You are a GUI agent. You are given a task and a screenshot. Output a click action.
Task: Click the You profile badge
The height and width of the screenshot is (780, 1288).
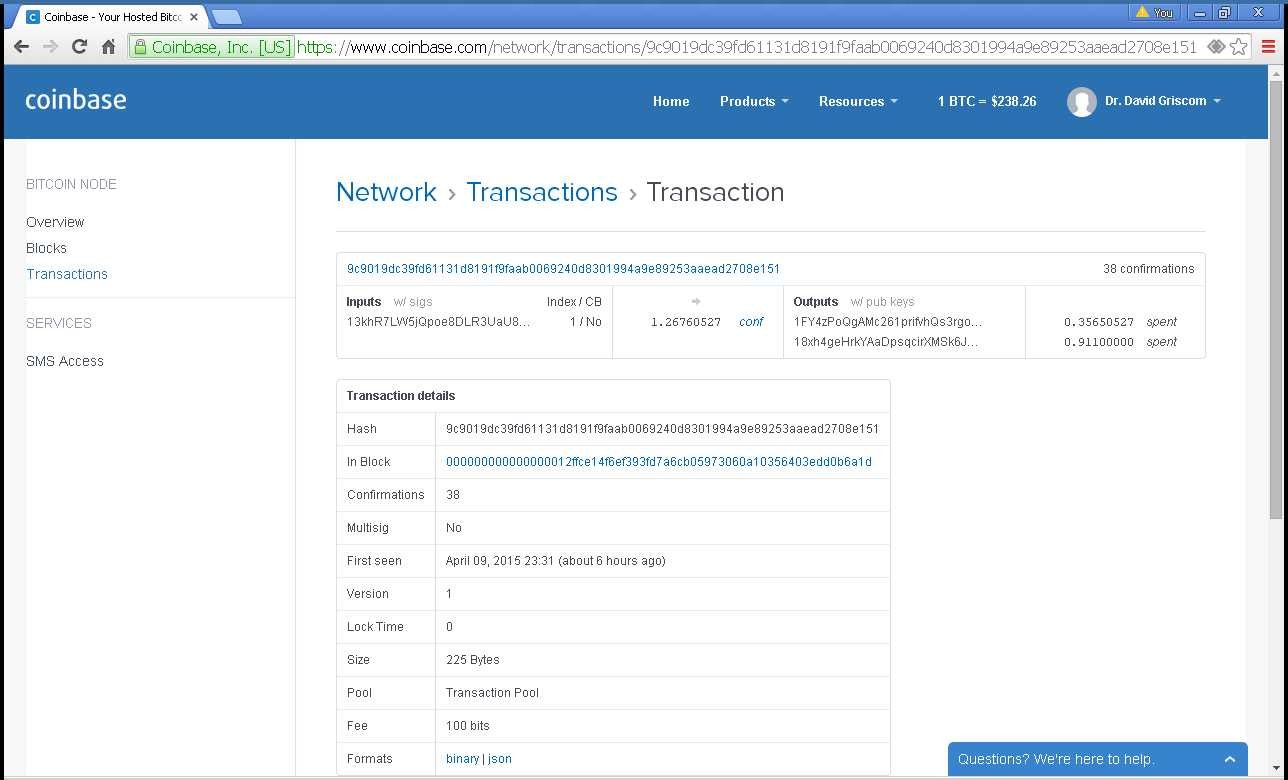click(x=1154, y=12)
